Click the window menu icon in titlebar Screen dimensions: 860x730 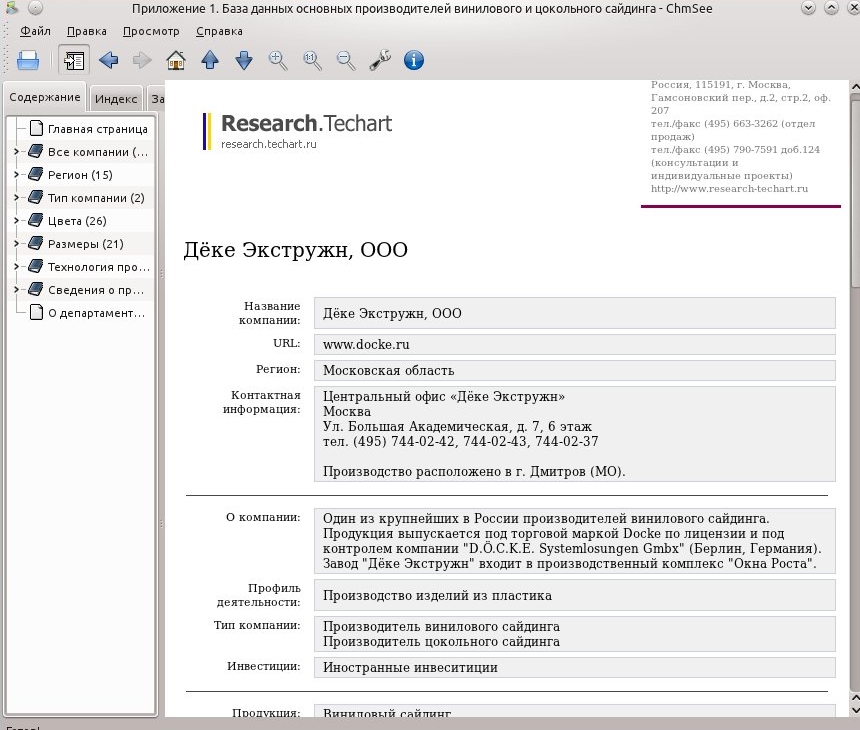pos(12,8)
